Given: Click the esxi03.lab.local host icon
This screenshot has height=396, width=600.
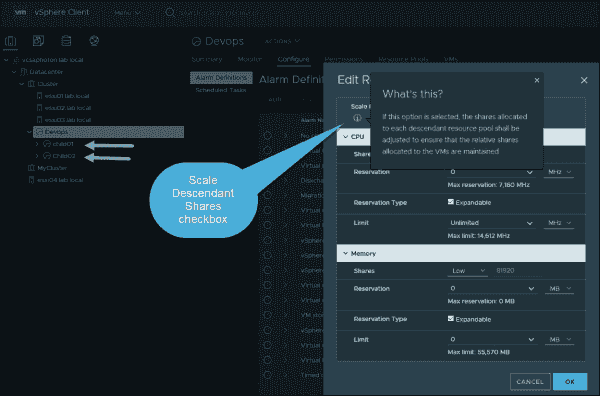Looking at the screenshot, I should 39,120.
